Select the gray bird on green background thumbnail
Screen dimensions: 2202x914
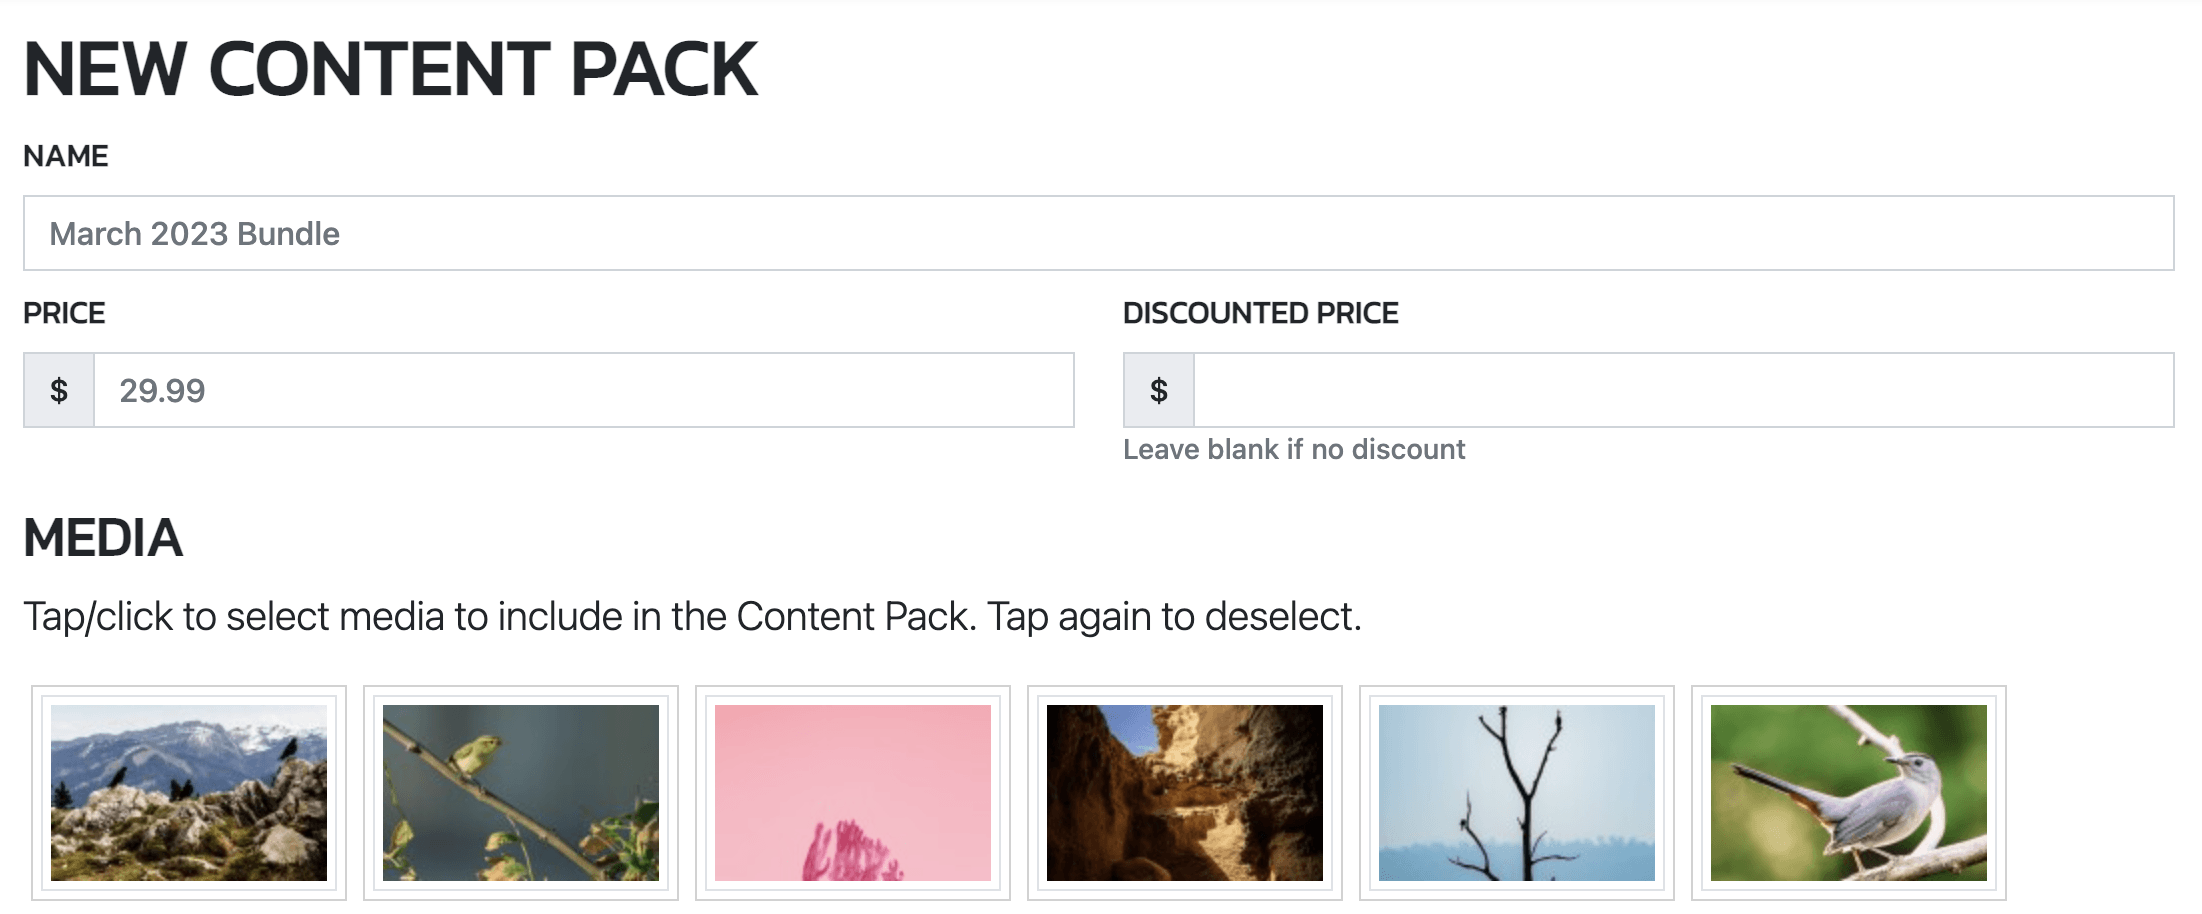pyautogui.click(x=1849, y=793)
